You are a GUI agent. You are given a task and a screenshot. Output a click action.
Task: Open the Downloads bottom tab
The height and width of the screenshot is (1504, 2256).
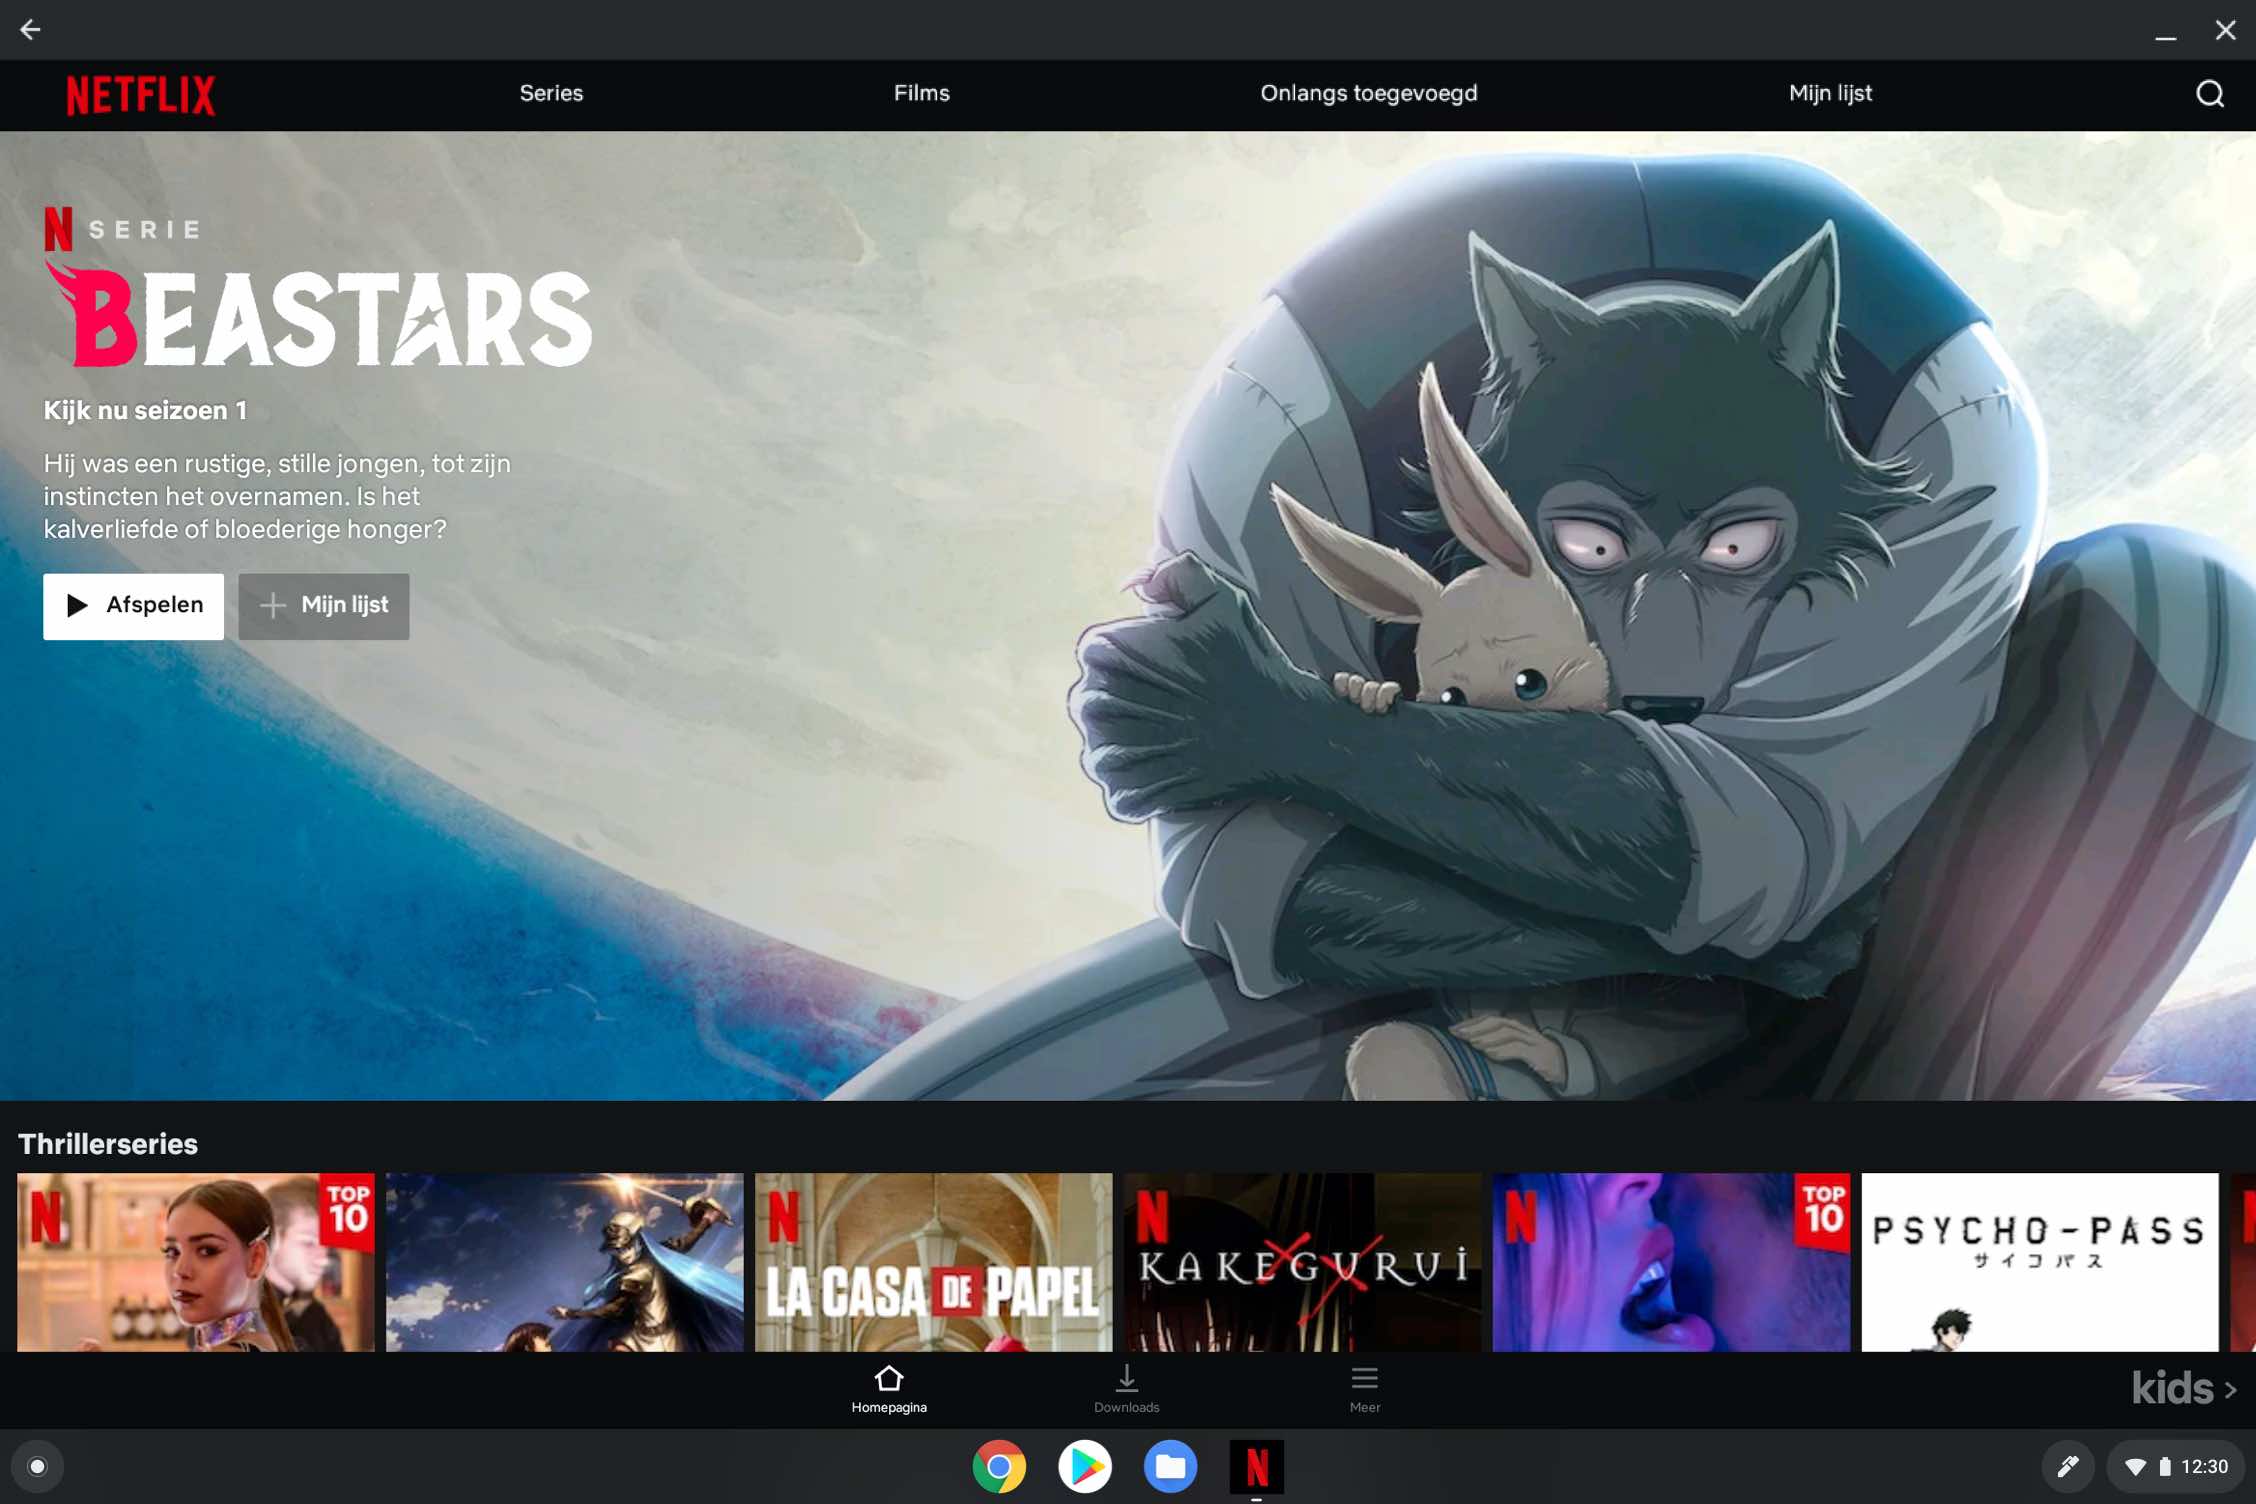pyautogui.click(x=1126, y=1389)
